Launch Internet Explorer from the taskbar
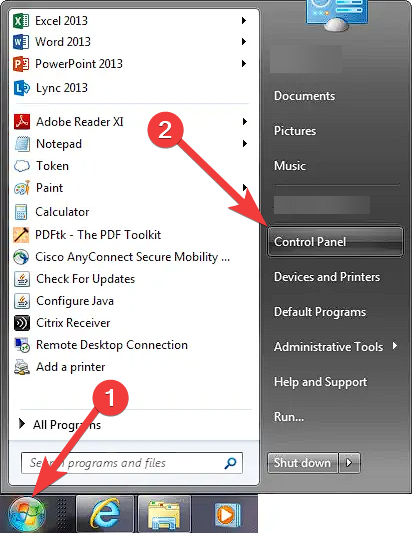 (105, 514)
